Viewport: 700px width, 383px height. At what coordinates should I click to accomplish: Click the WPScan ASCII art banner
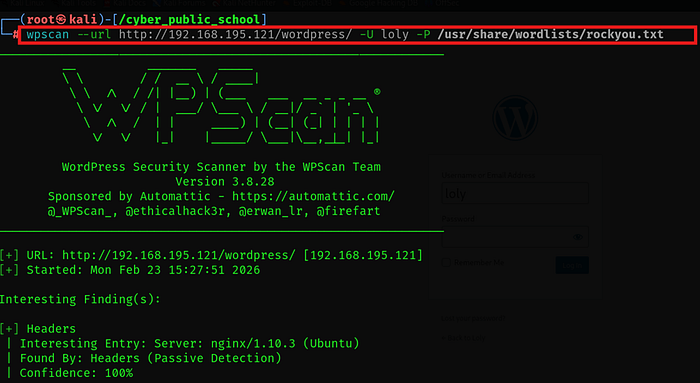[x=221, y=105]
